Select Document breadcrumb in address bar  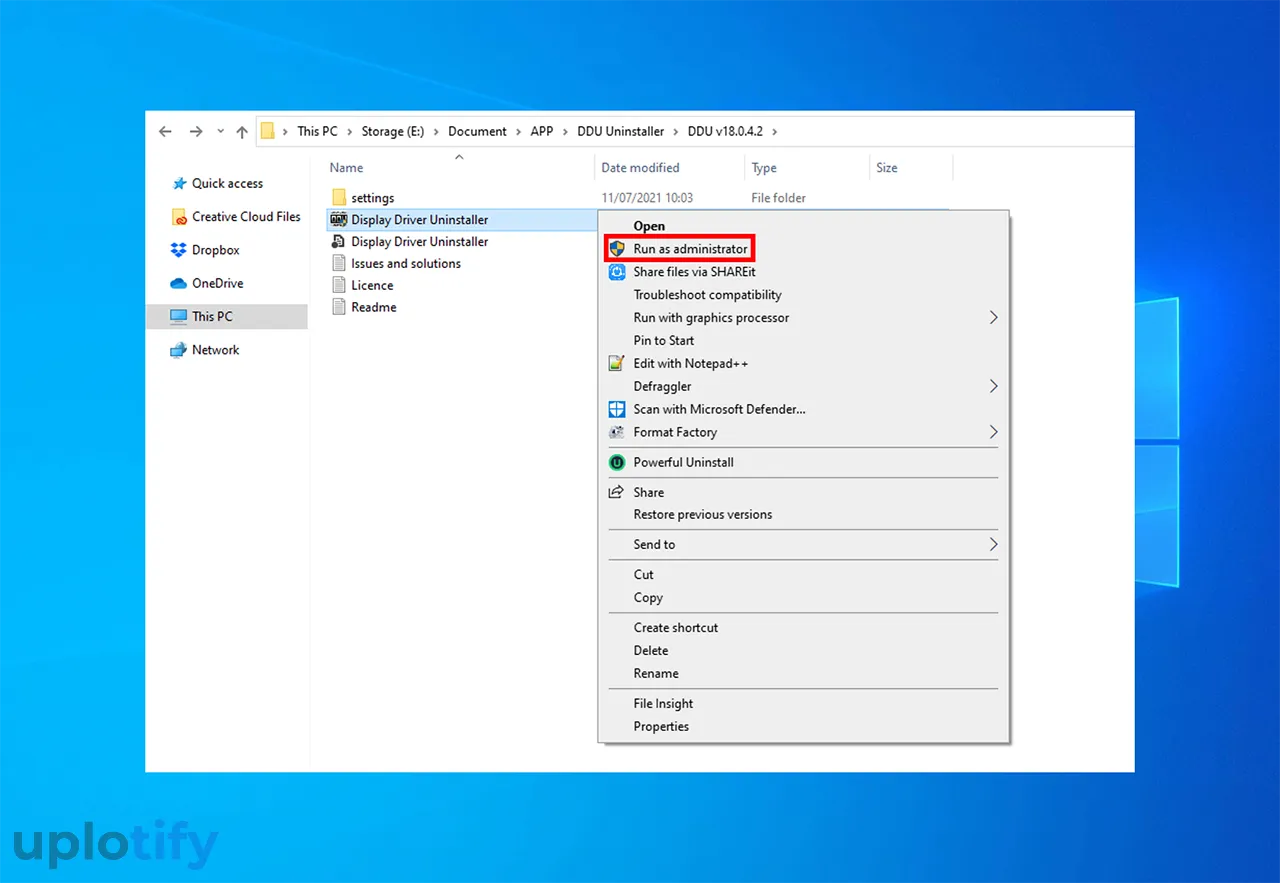[x=477, y=131]
